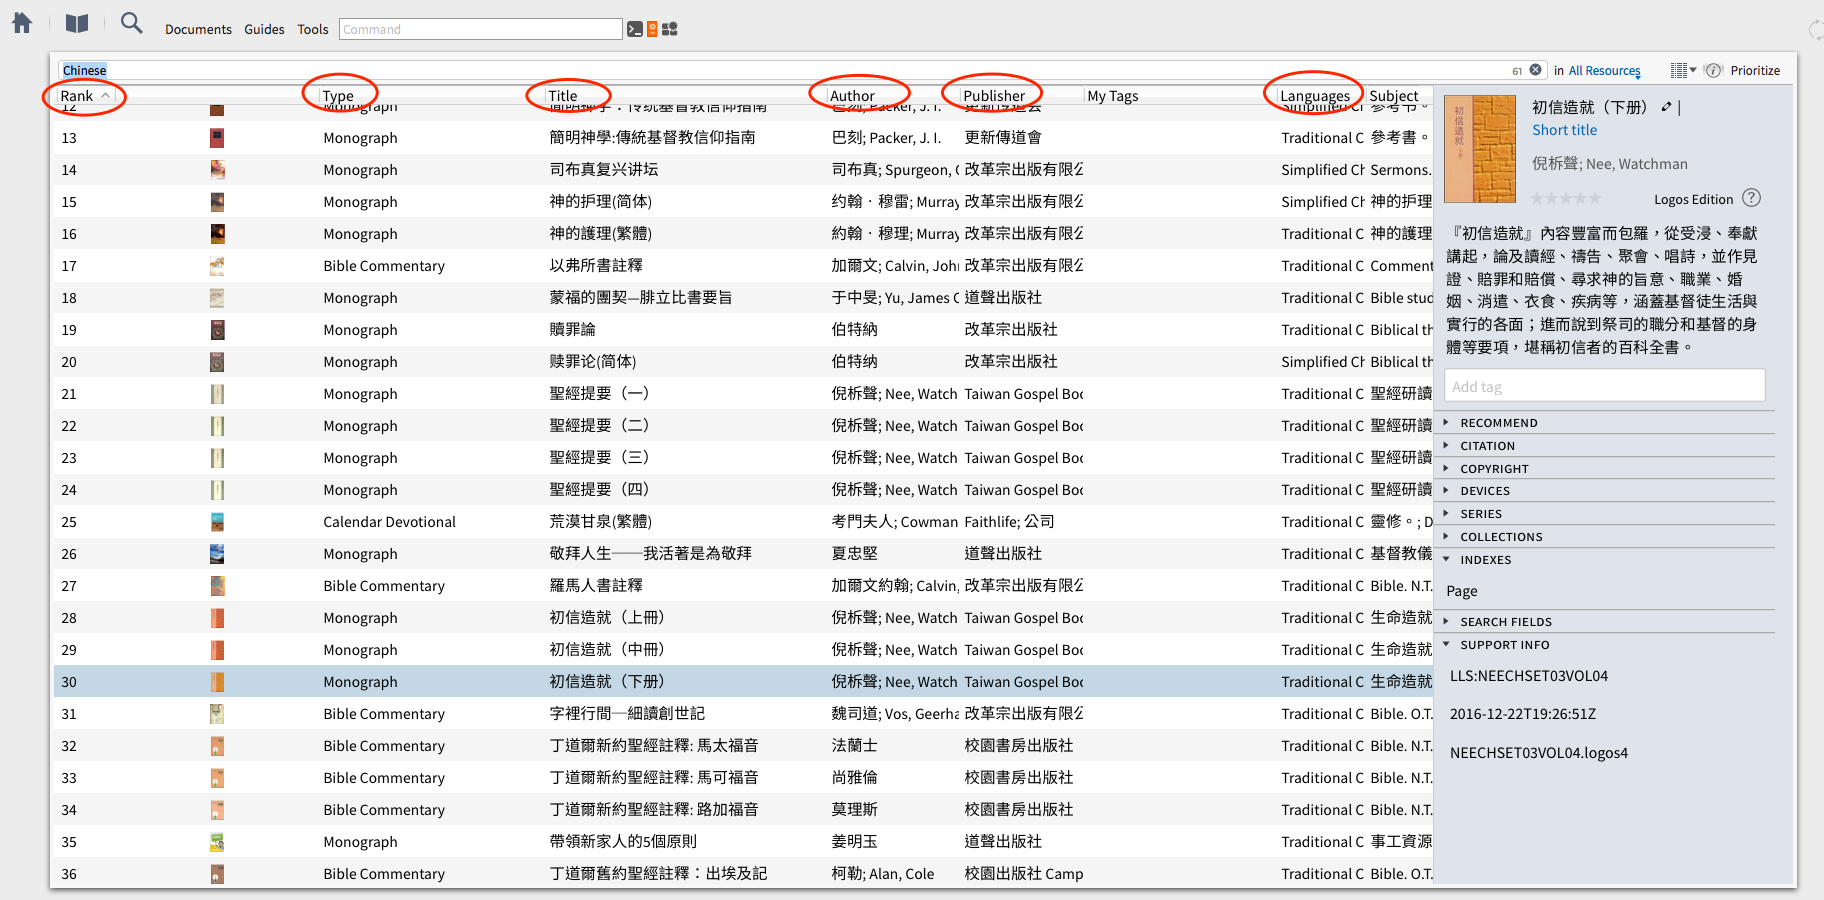The width and height of the screenshot is (1824, 900).
Task: Expand the DEVICES section
Action: [1485, 491]
